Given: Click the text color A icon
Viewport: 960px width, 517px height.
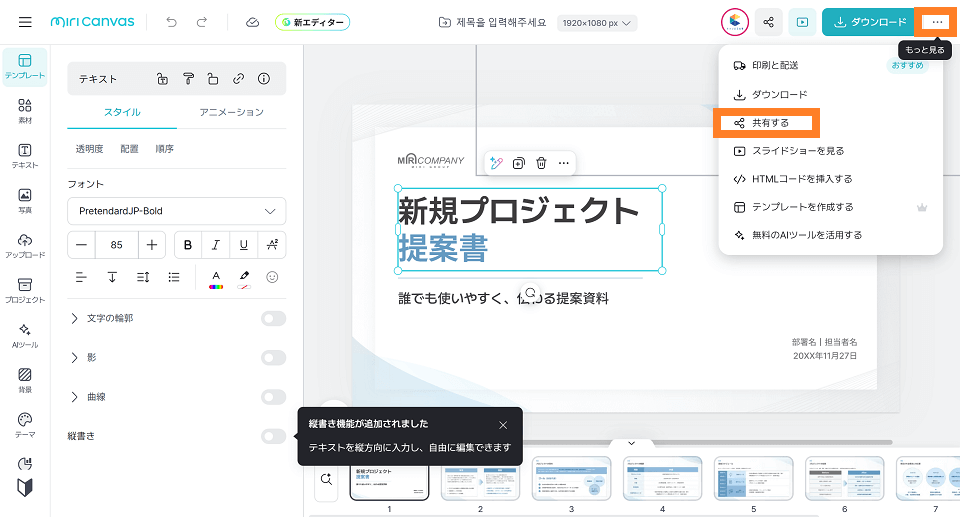Looking at the screenshot, I should pos(215,277).
